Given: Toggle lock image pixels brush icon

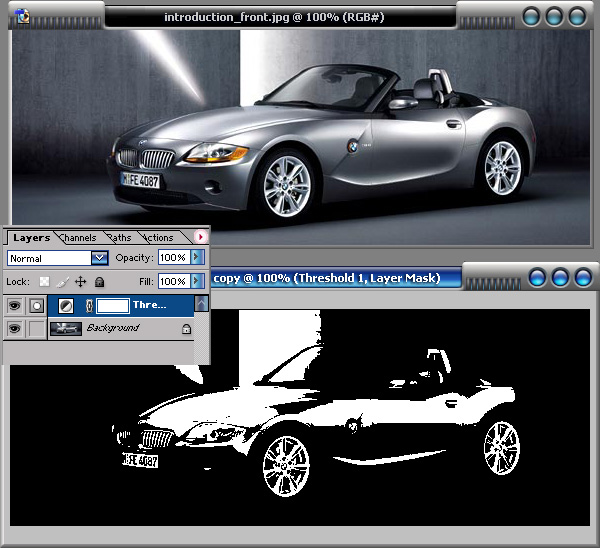Looking at the screenshot, I should [62, 282].
